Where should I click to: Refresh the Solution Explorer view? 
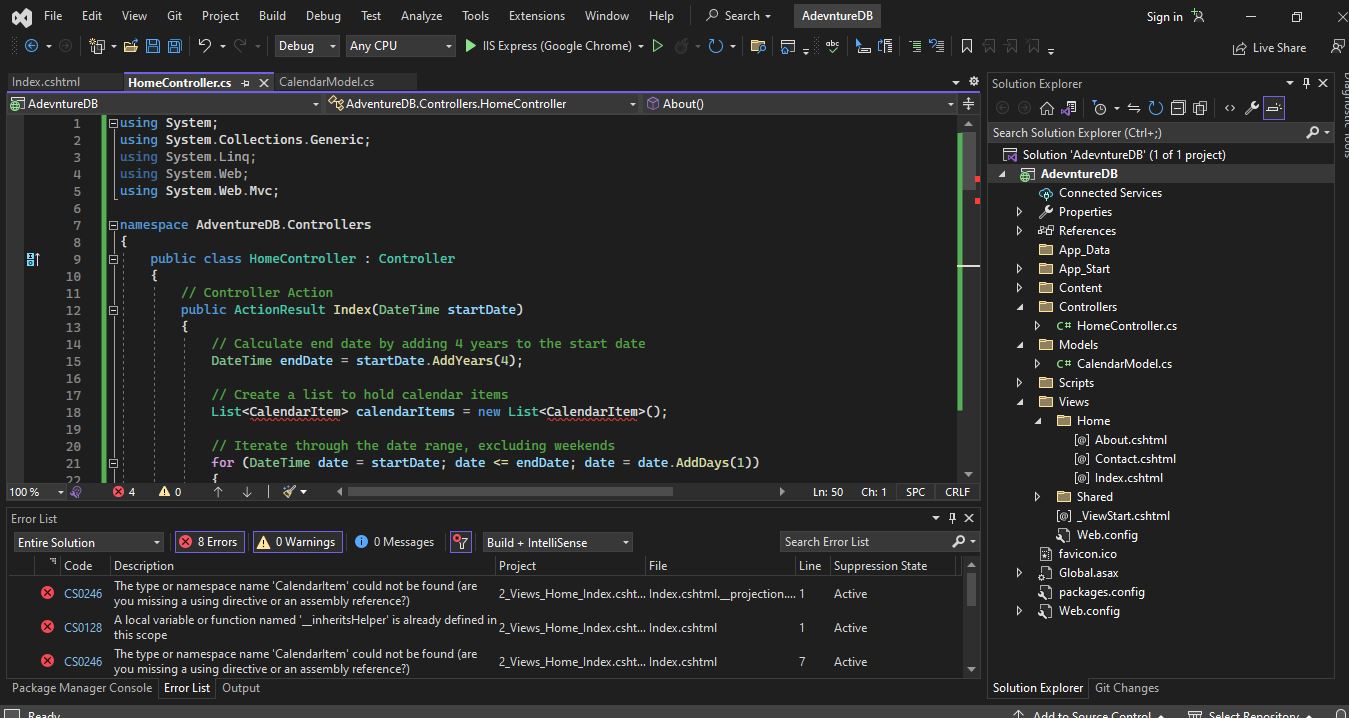tap(1156, 108)
